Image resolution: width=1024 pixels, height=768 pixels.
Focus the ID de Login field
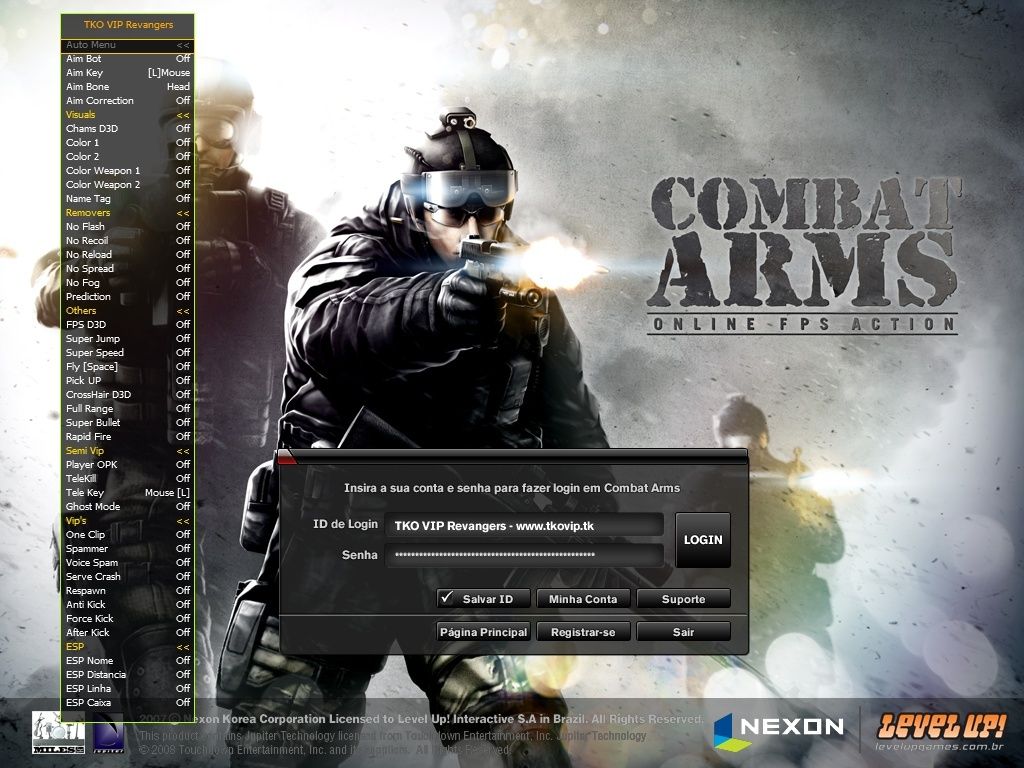pyautogui.click(x=524, y=526)
